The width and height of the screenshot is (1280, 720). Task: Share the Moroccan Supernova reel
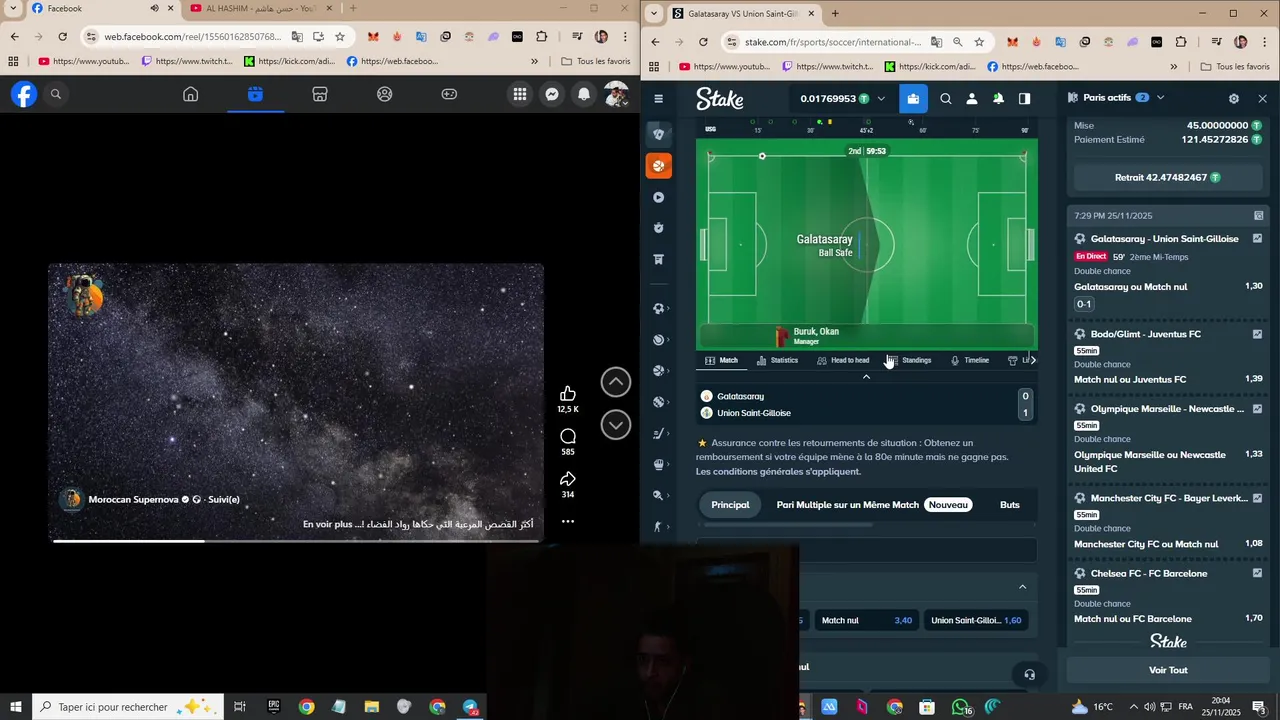[568, 479]
